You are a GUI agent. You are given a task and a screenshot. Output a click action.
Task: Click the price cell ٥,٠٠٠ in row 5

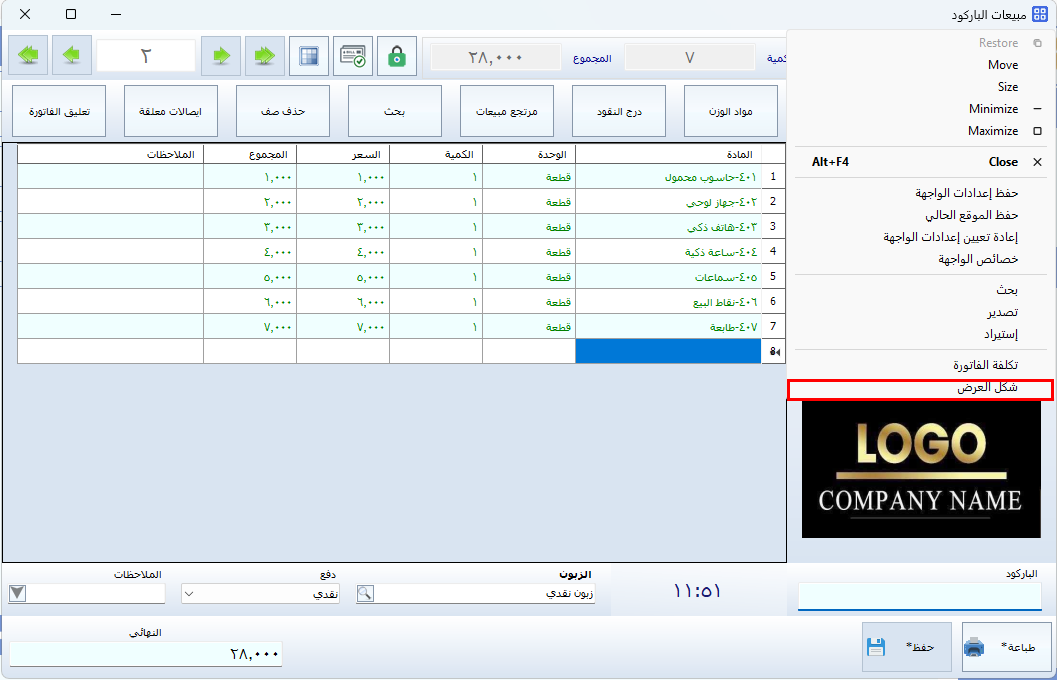(x=343, y=277)
